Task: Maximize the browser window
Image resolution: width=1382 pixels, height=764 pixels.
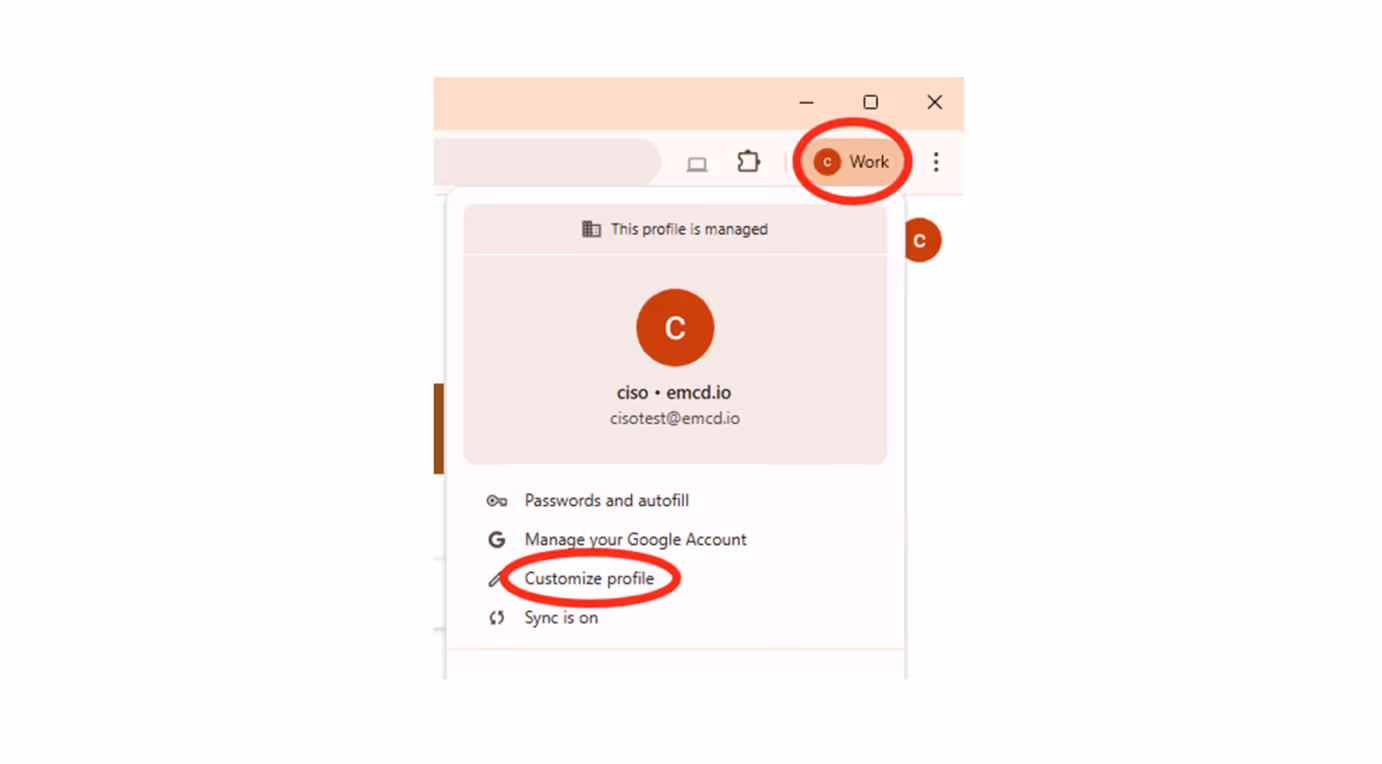Action: tap(871, 102)
